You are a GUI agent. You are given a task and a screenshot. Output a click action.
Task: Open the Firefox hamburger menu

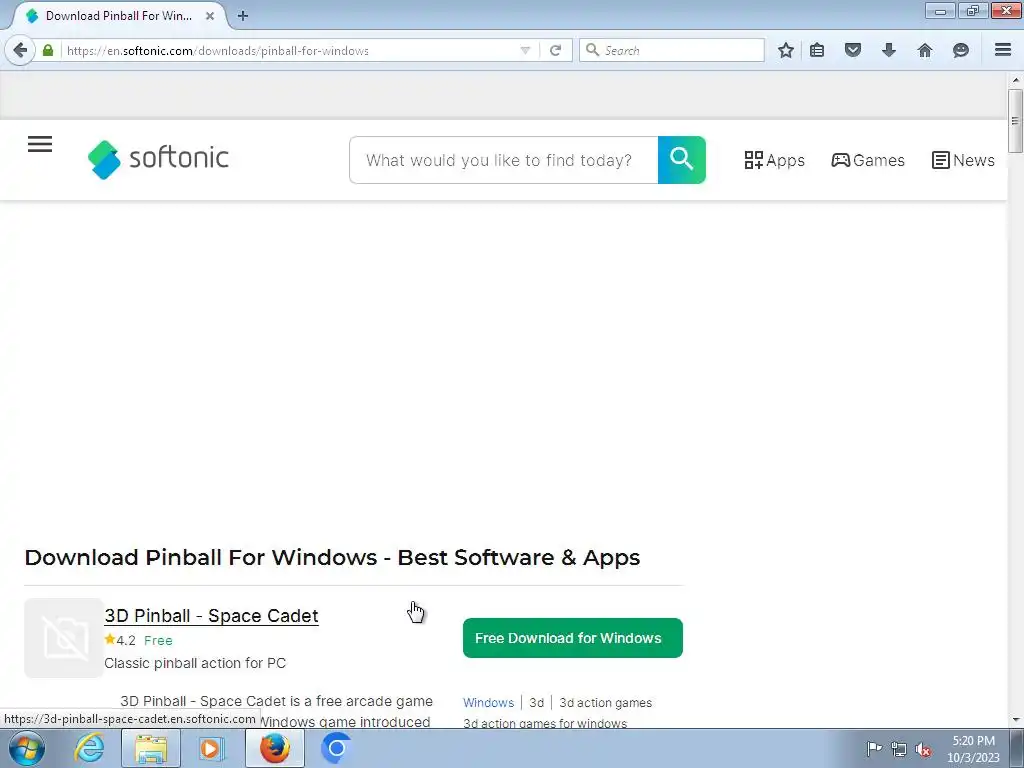tap(1003, 50)
